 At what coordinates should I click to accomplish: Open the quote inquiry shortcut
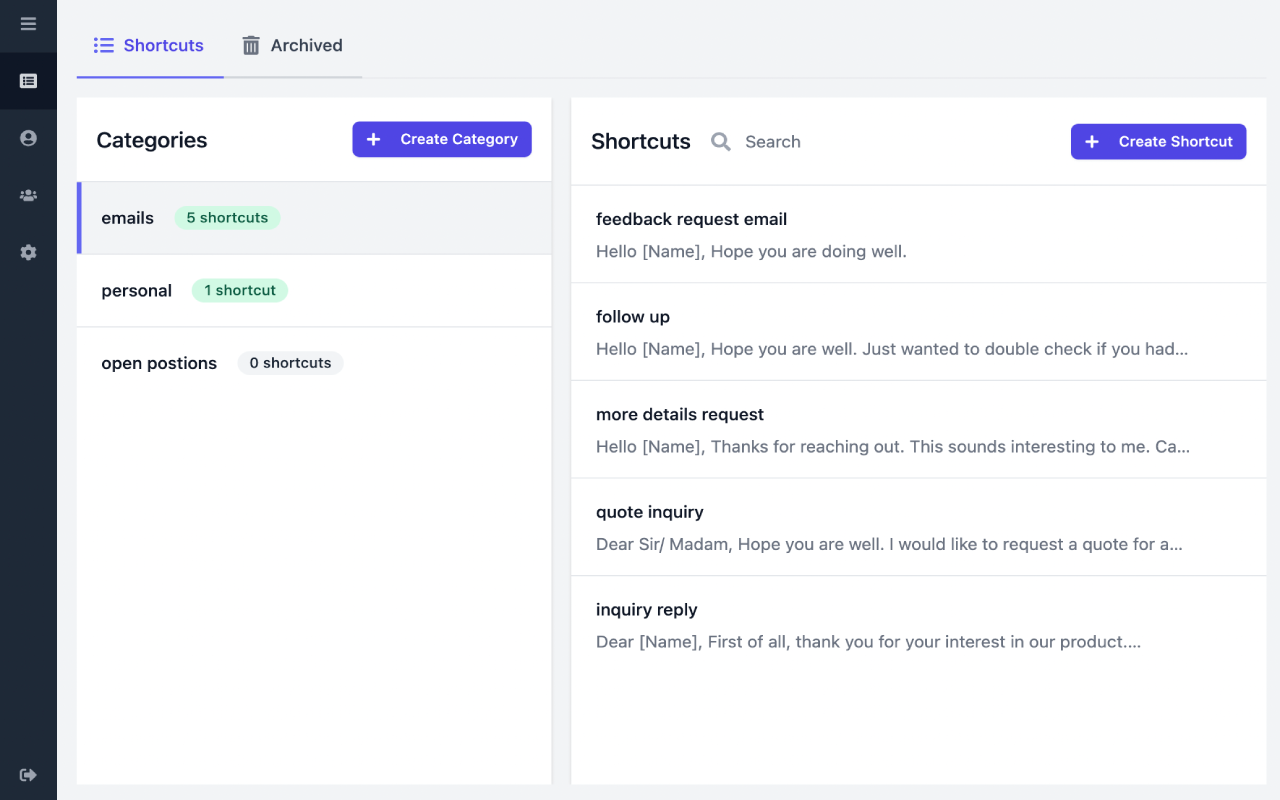pyautogui.click(x=918, y=527)
